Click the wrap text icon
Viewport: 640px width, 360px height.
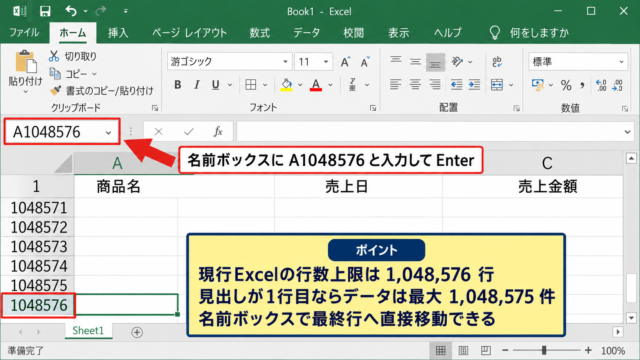pyautogui.click(x=497, y=62)
